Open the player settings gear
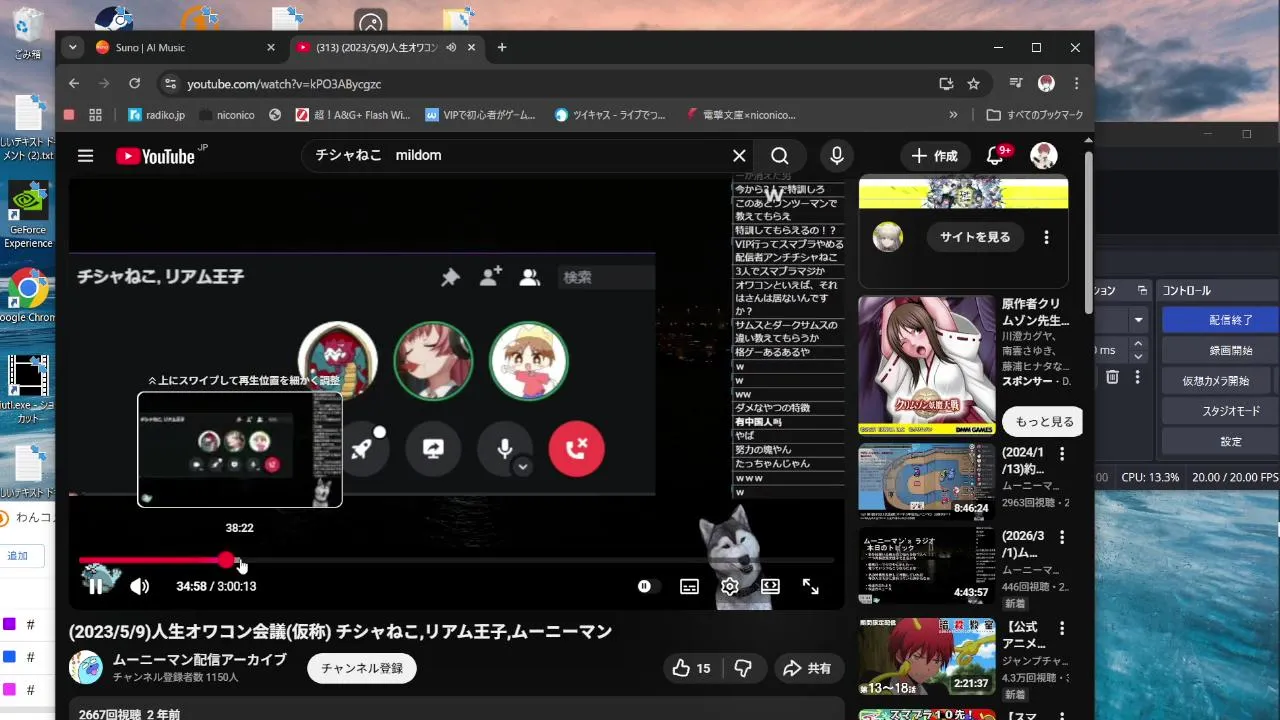Viewport: 1280px width, 720px height. (730, 587)
